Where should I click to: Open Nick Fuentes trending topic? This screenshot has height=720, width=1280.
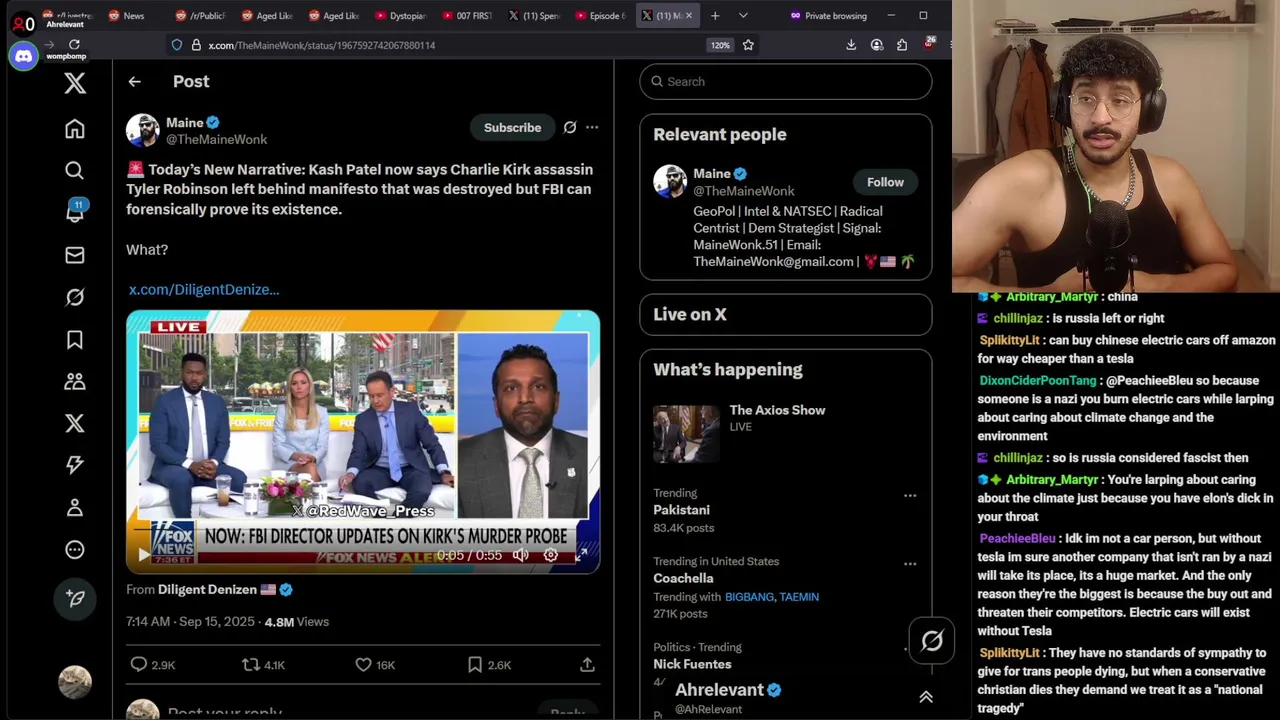pyautogui.click(x=692, y=664)
